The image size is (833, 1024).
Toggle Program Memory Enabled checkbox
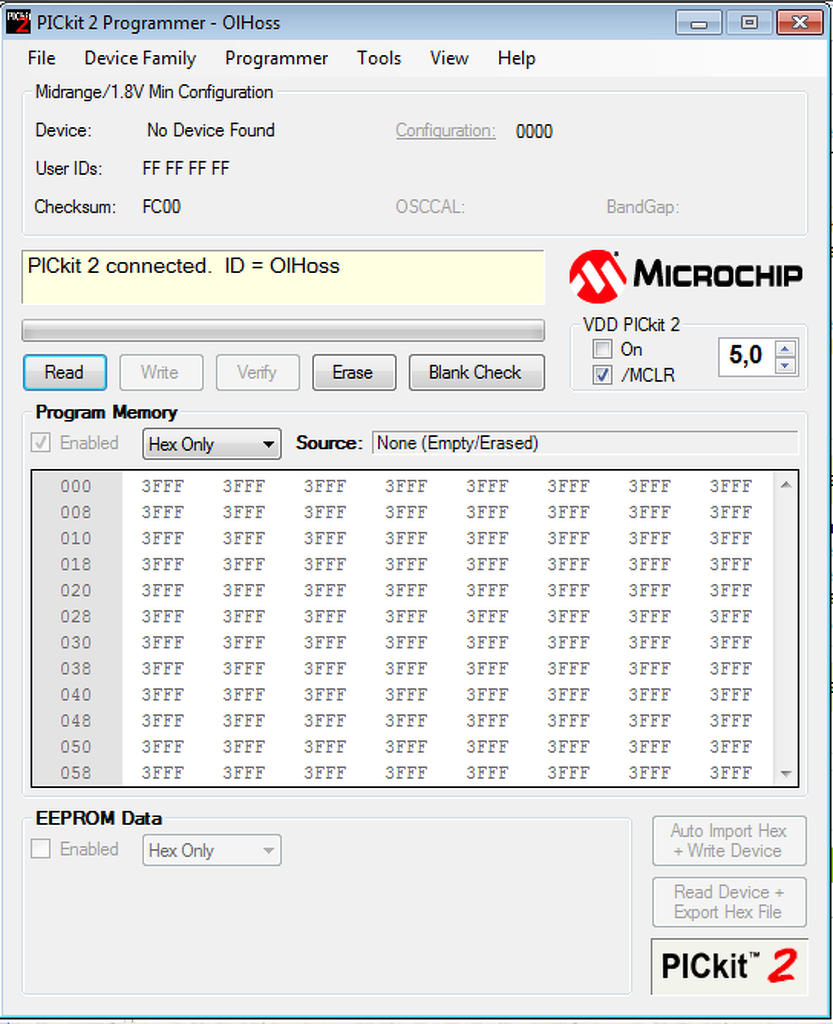[x=40, y=443]
